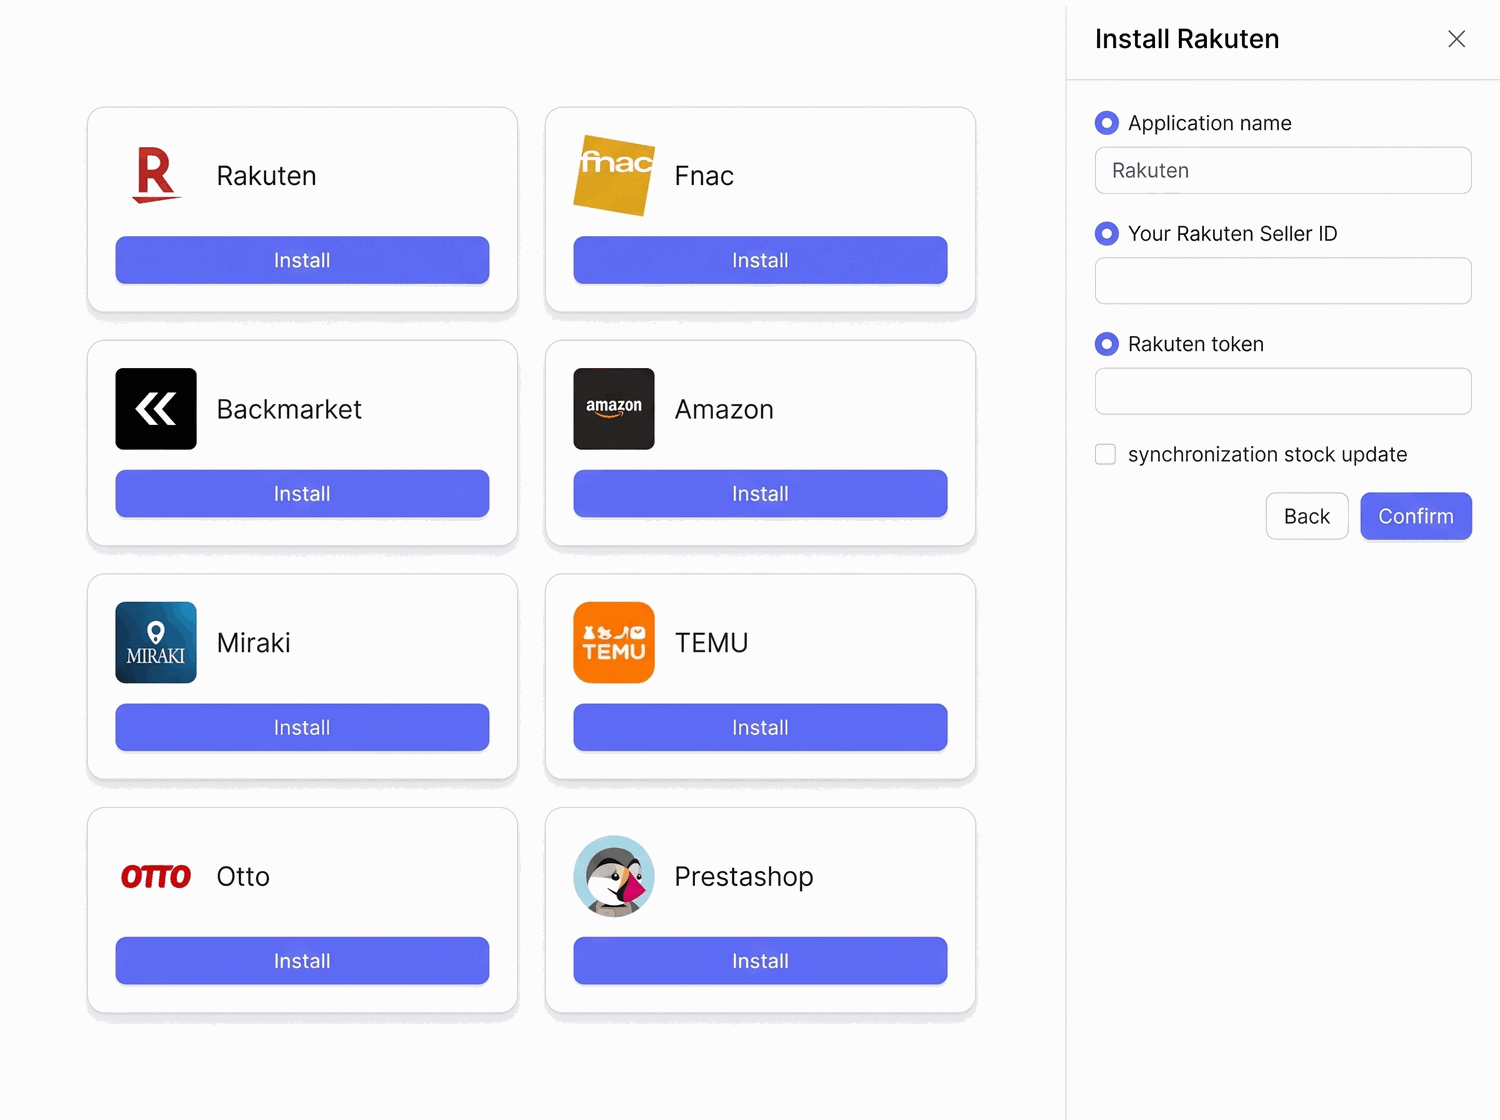1500x1120 pixels.
Task: Go back from the install form
Action: click(1307, 516)
